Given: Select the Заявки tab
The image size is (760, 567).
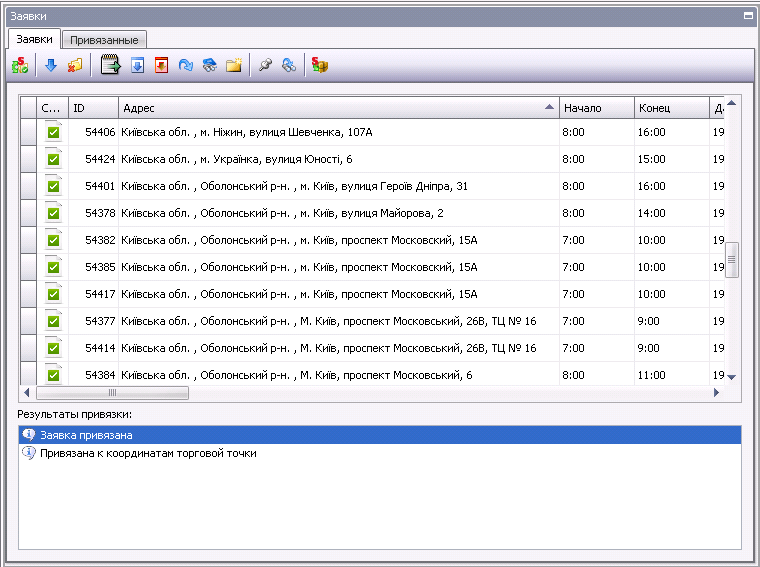Looking at the screenshot, I should tap(34, 38).
